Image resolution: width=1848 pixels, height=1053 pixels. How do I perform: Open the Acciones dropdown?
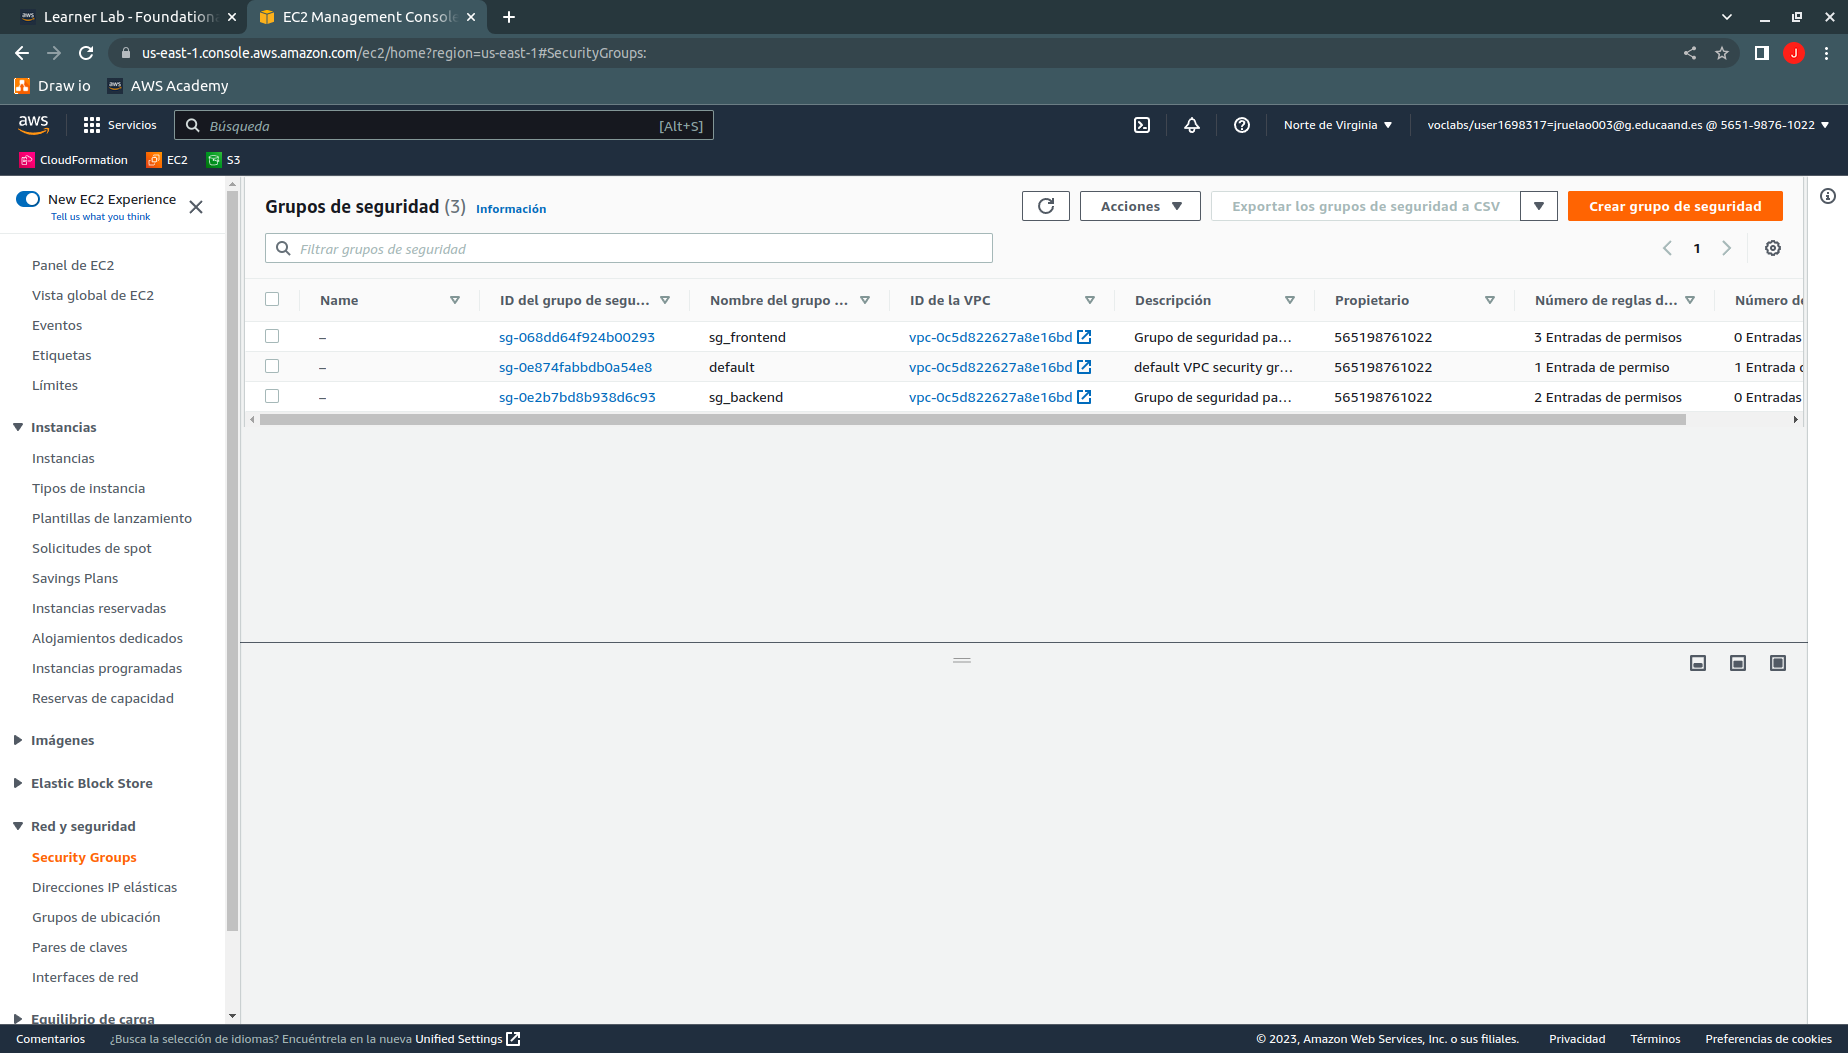click(1139, 206)
